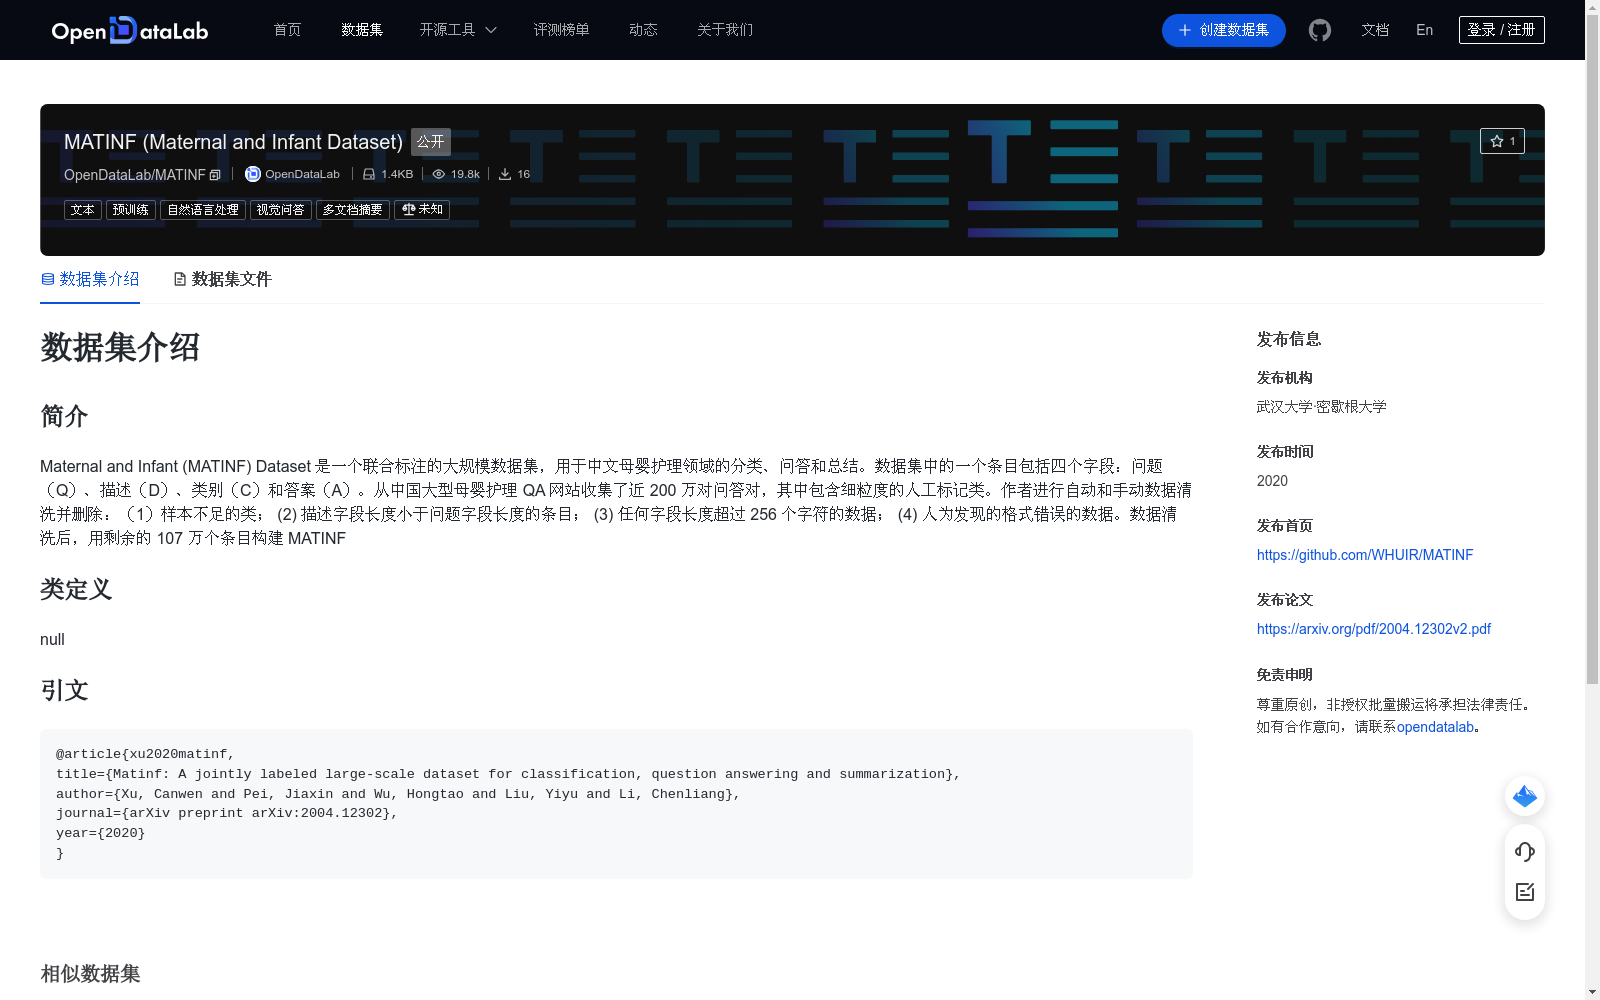Click the opendatalab contact link
Image resolution: width=1600 pixels, height=1000 pixels.
click(1435, 727)
